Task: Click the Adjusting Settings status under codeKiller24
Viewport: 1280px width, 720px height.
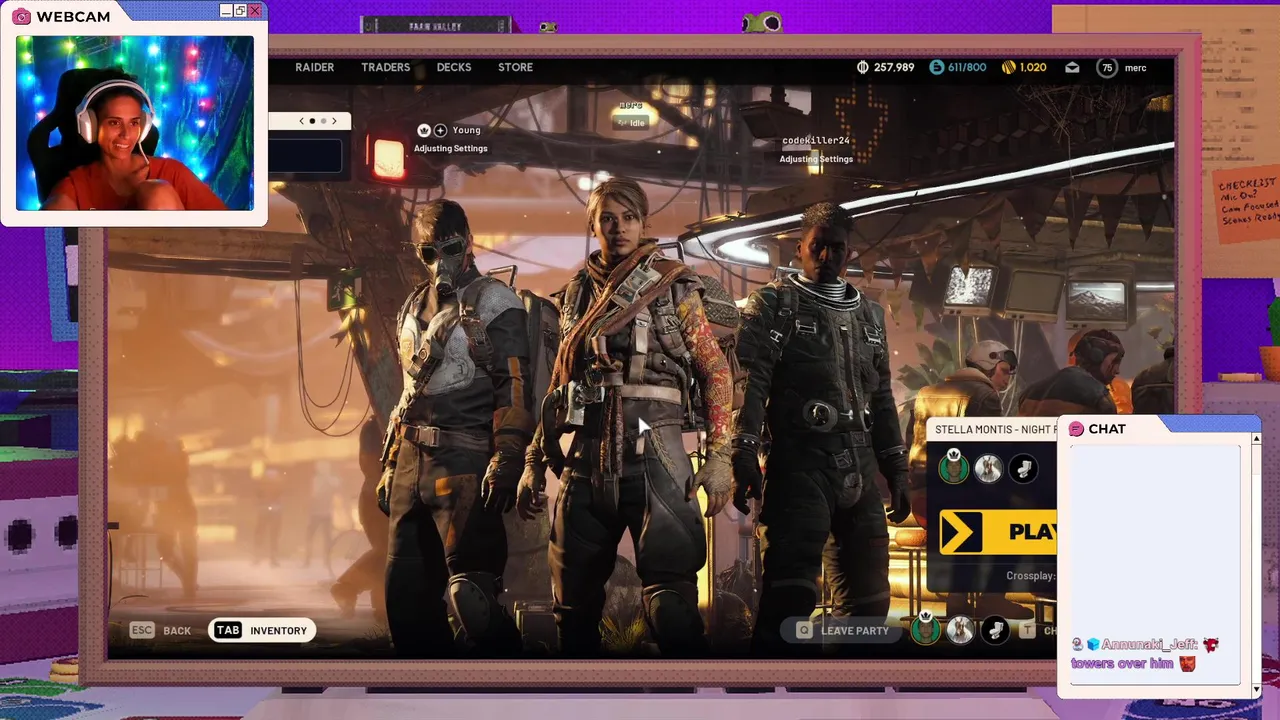Action: pos(816,159)
